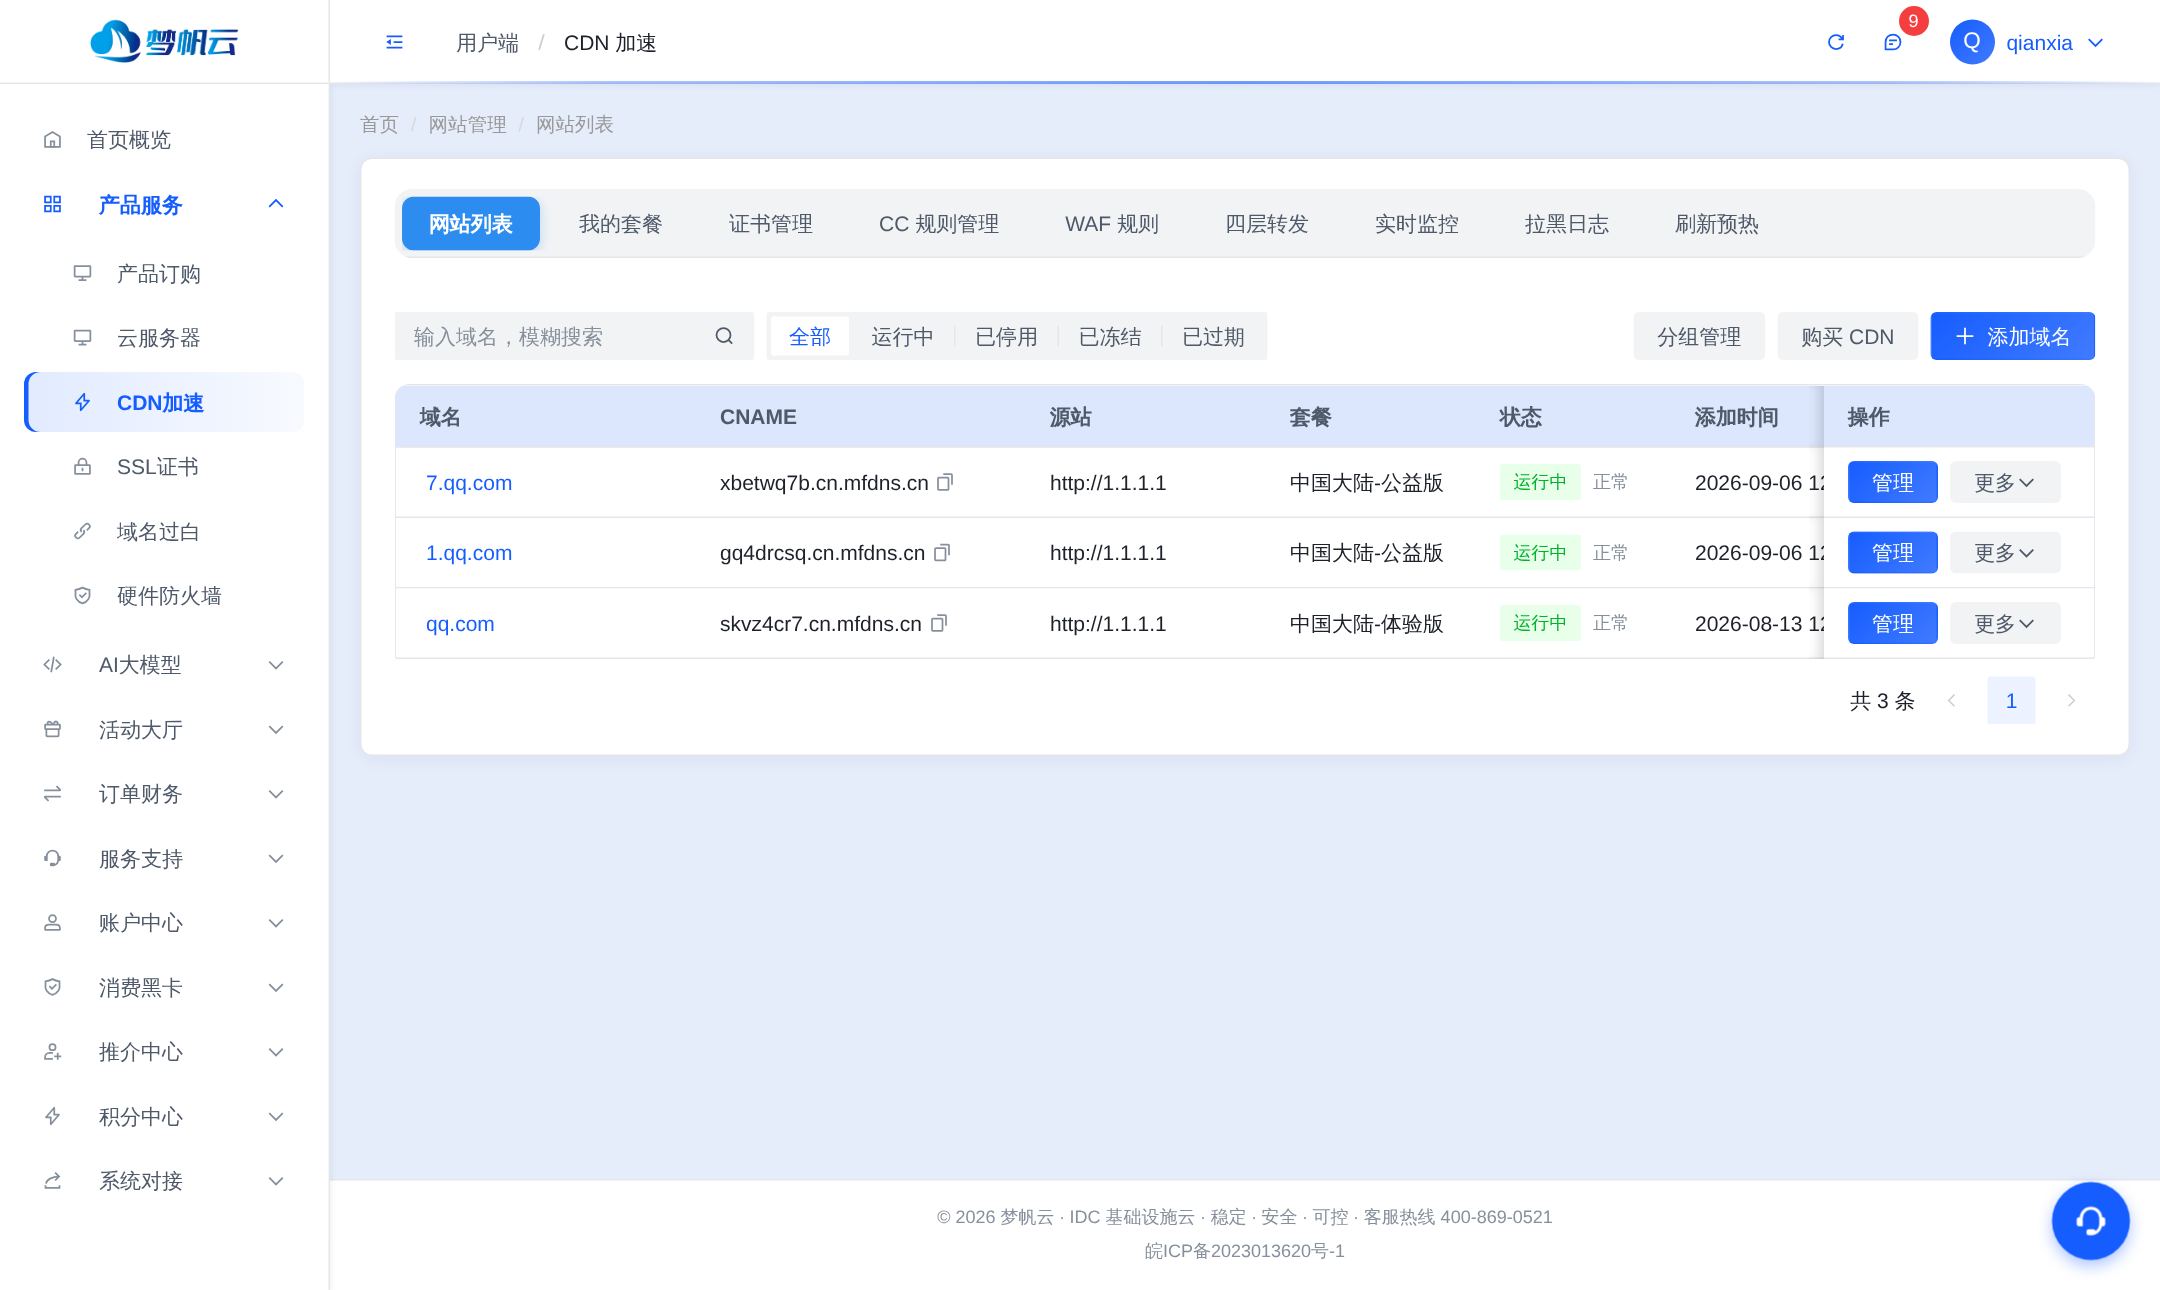Expand the 服务支持 sidebar group

pos(164,859)
